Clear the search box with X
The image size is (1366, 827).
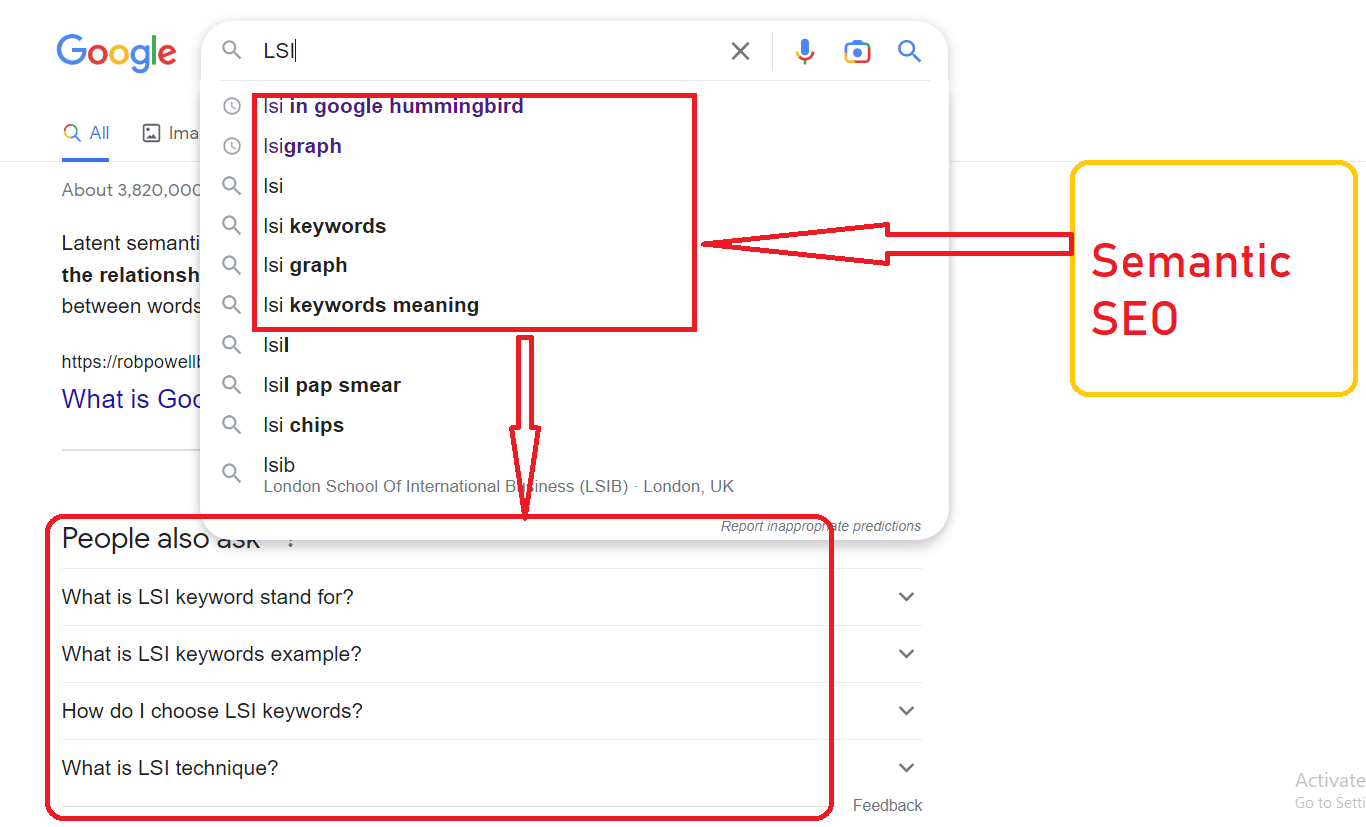point(740,51)
